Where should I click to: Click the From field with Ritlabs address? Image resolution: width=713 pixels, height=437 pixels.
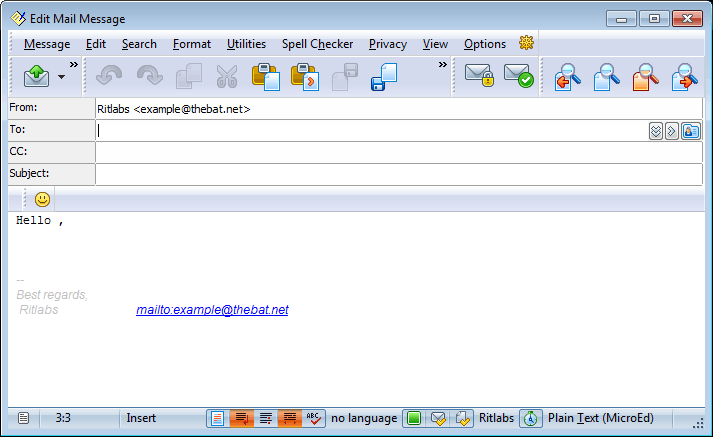click(x=399, y=109)
